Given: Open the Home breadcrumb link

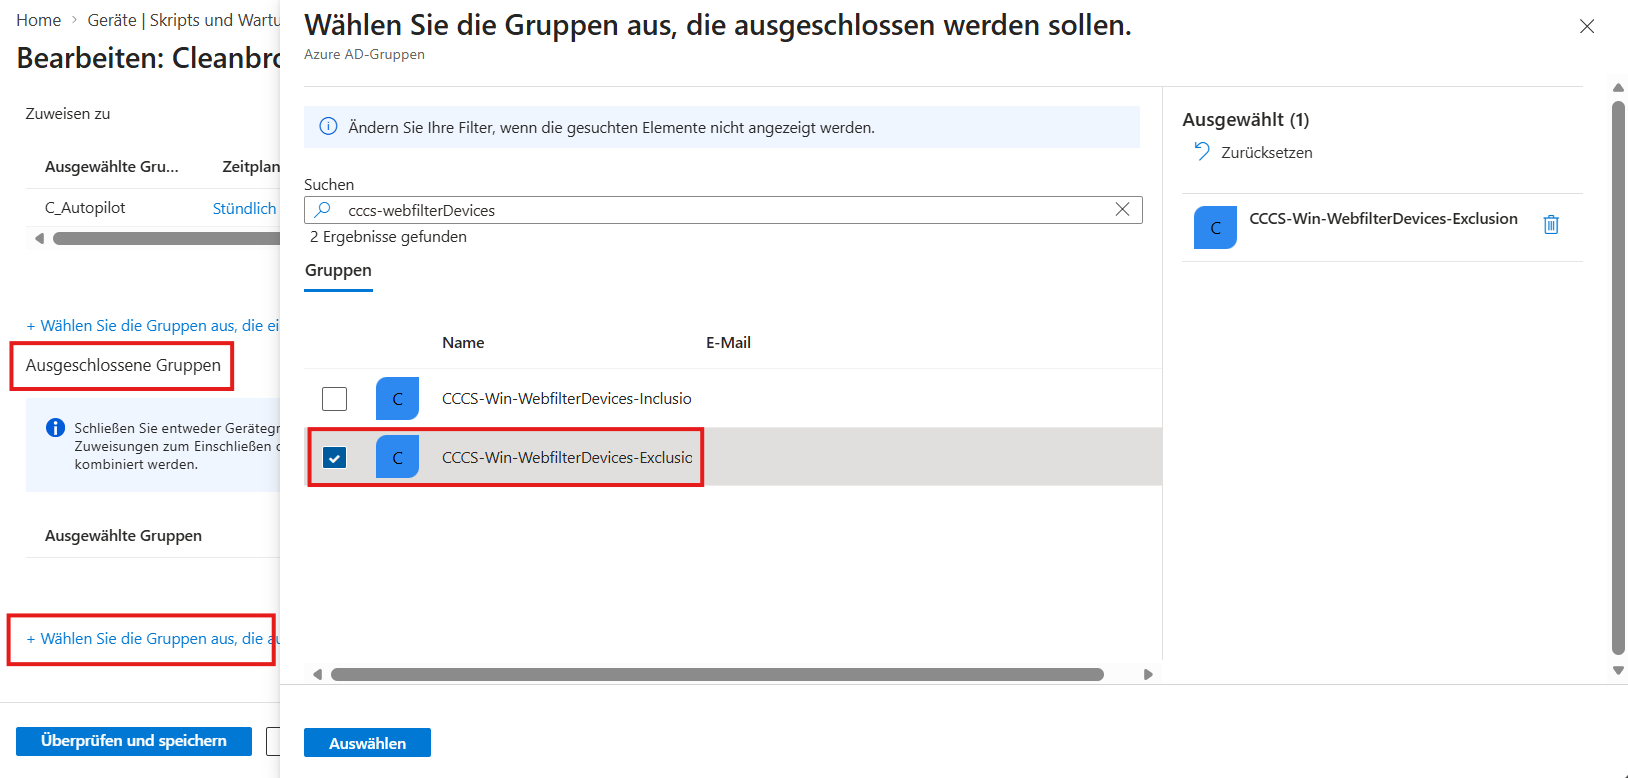Looking at the screenshot, I should pyautogui.click(x=39, y=20).
